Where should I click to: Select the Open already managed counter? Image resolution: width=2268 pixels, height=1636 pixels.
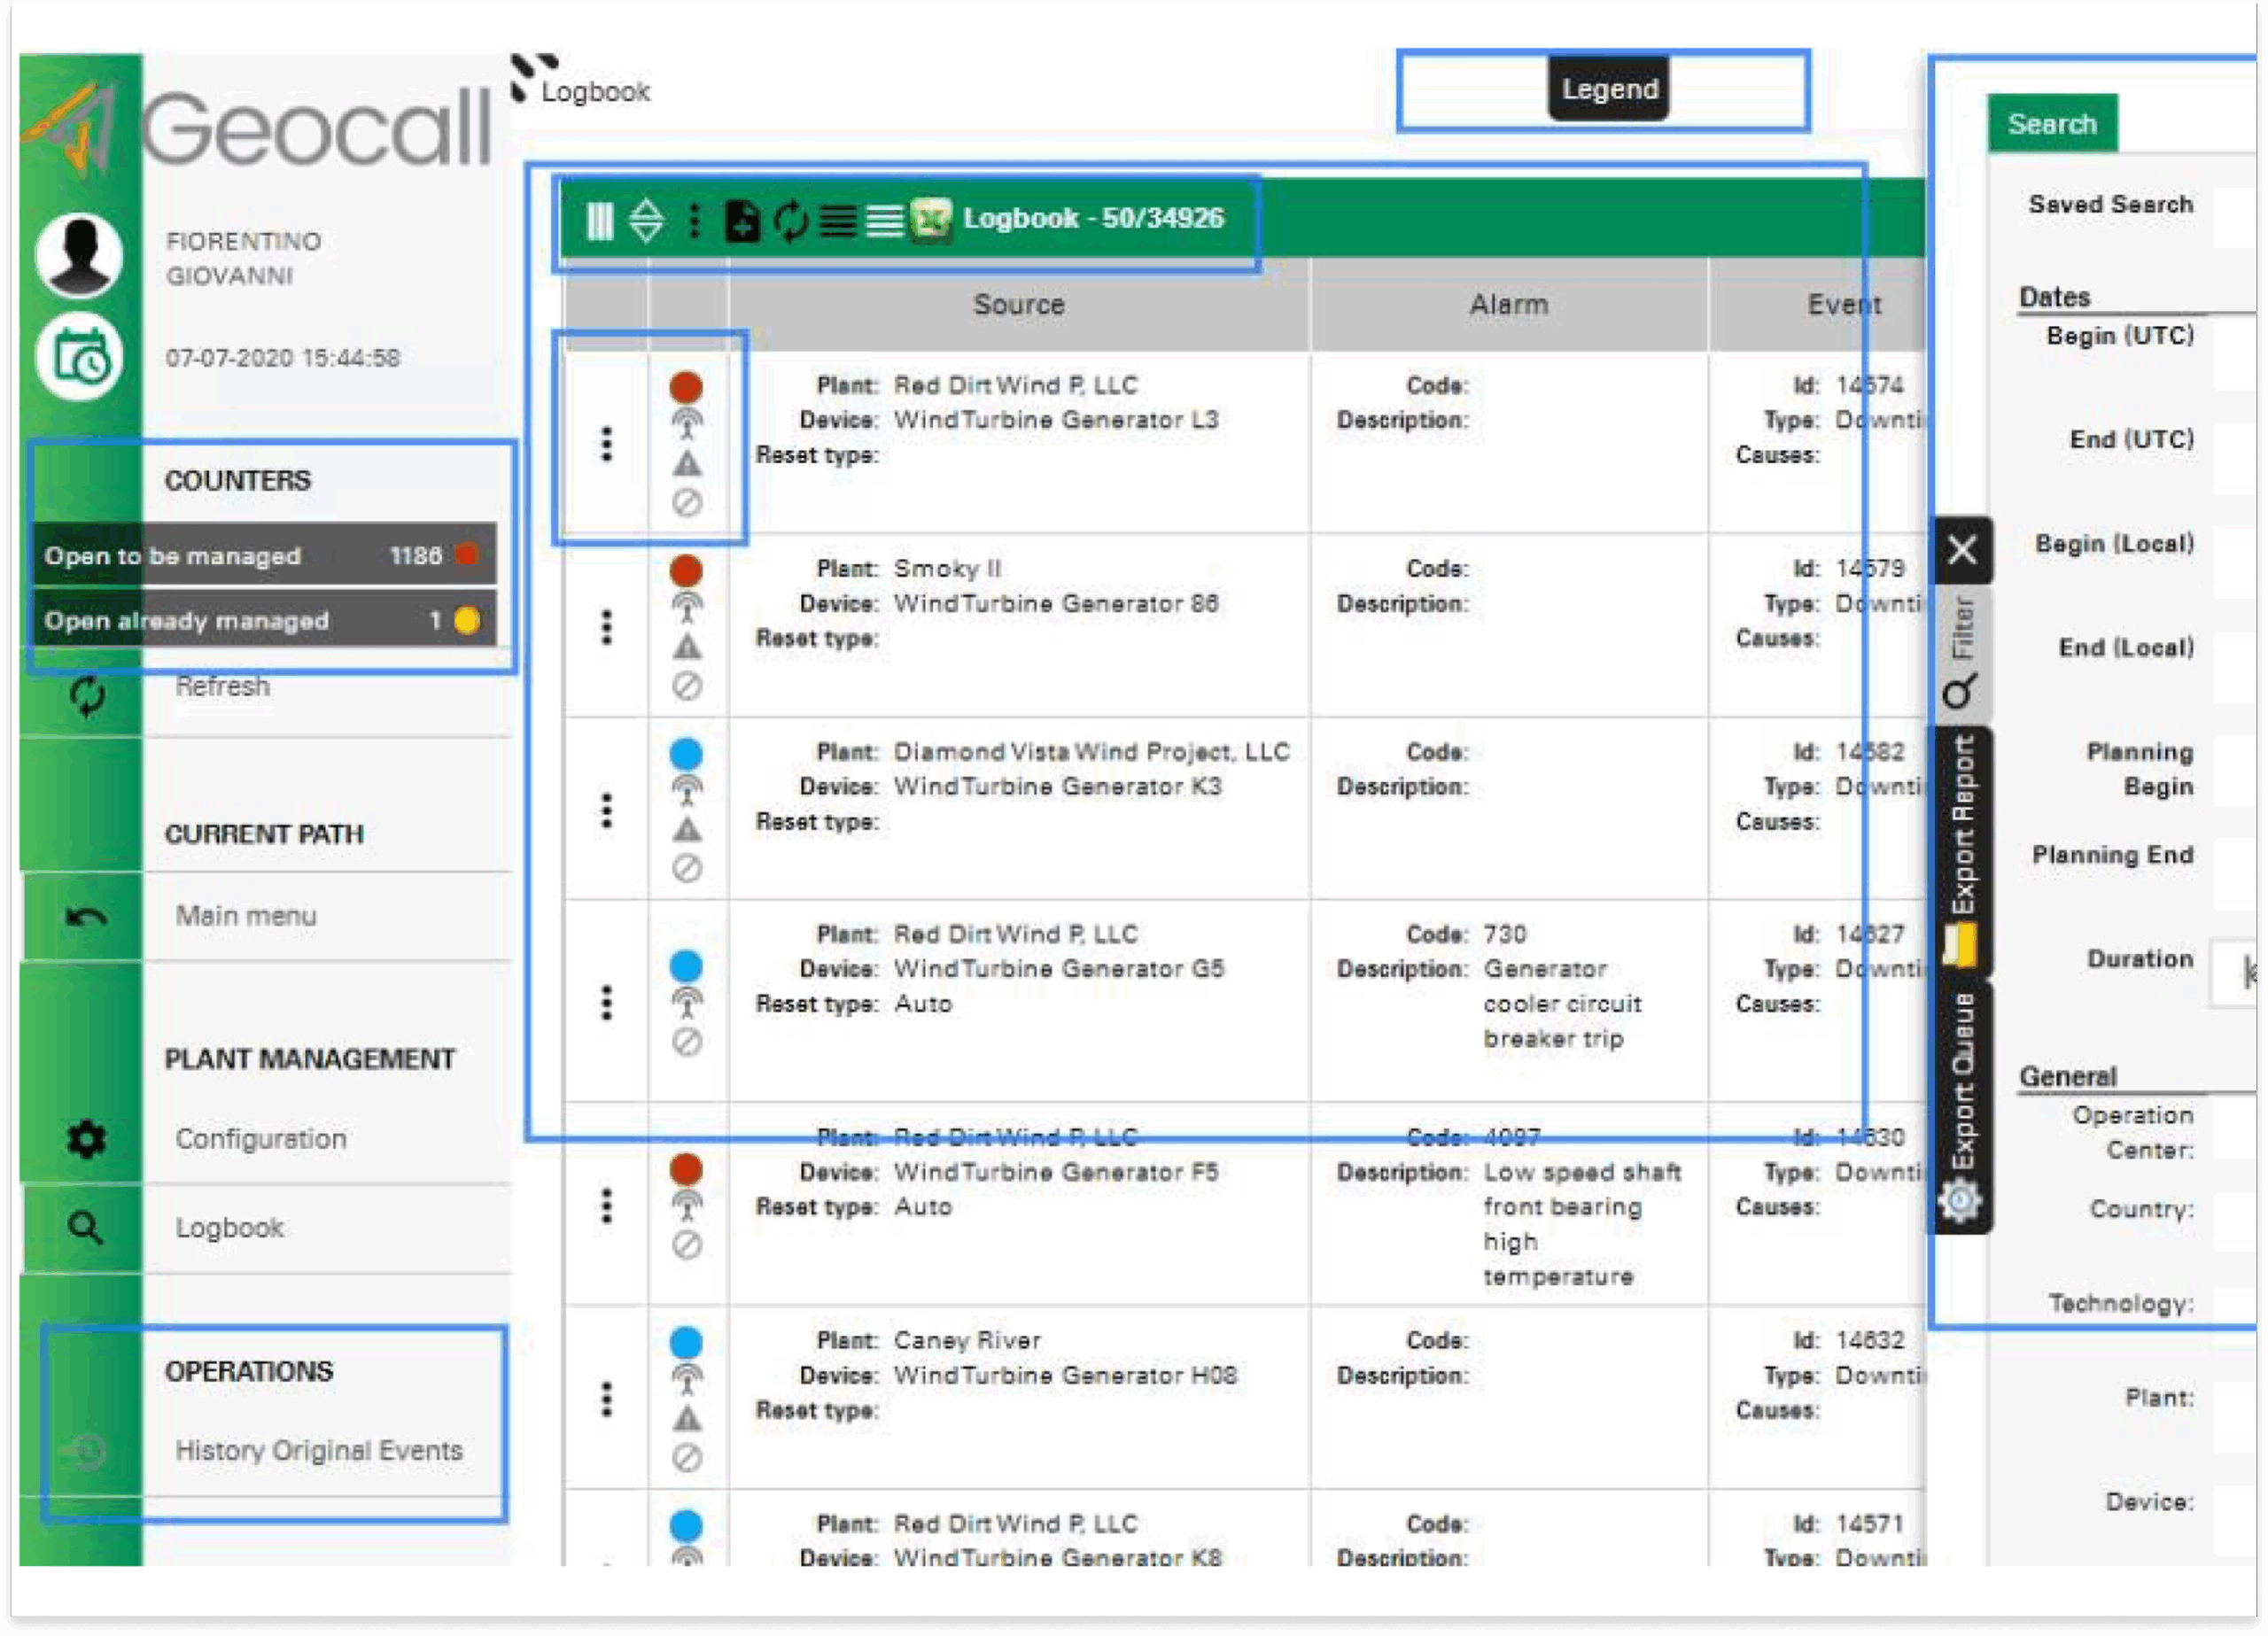point(263,621)
